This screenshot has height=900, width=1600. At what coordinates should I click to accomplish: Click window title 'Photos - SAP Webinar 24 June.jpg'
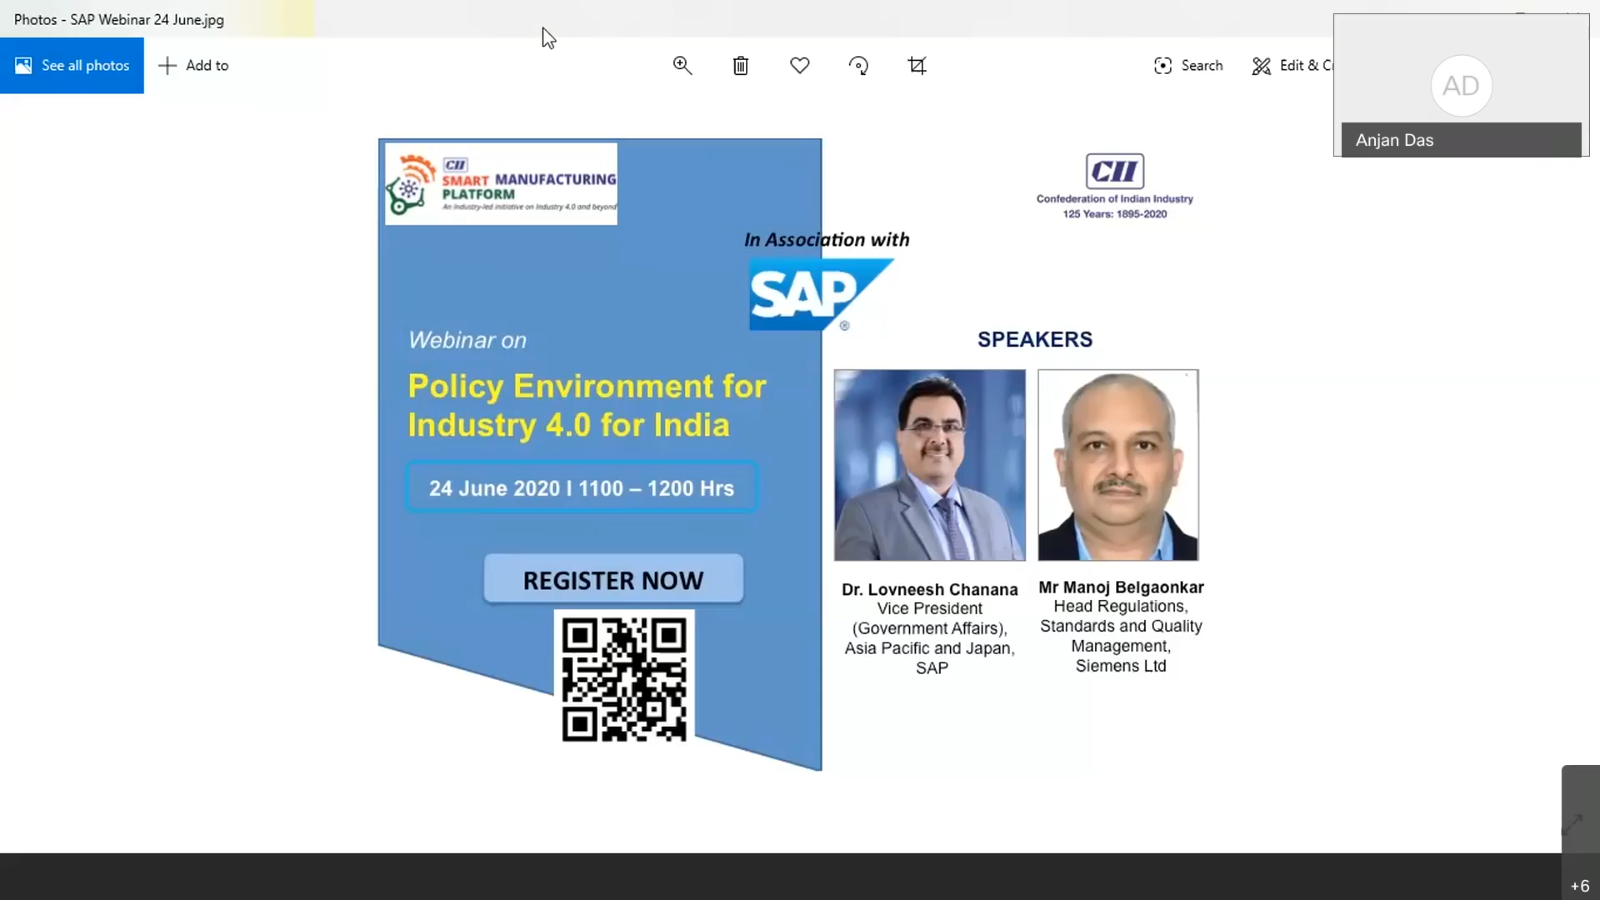point(119,19)
